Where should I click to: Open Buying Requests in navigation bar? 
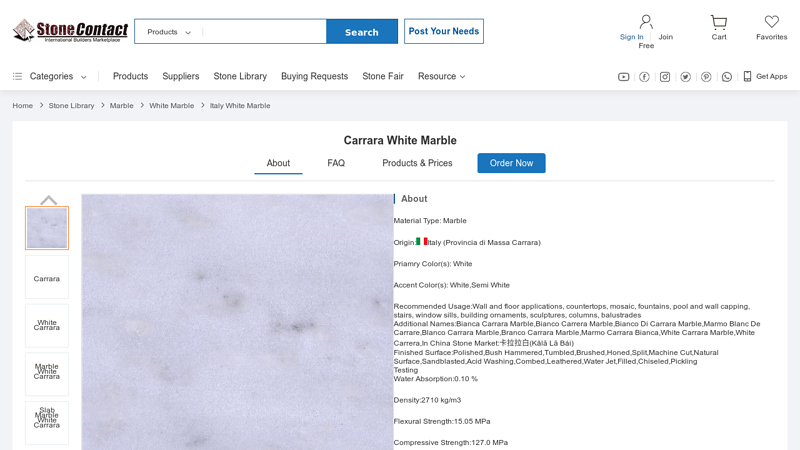pyautogui.click(x=314, y=77)
